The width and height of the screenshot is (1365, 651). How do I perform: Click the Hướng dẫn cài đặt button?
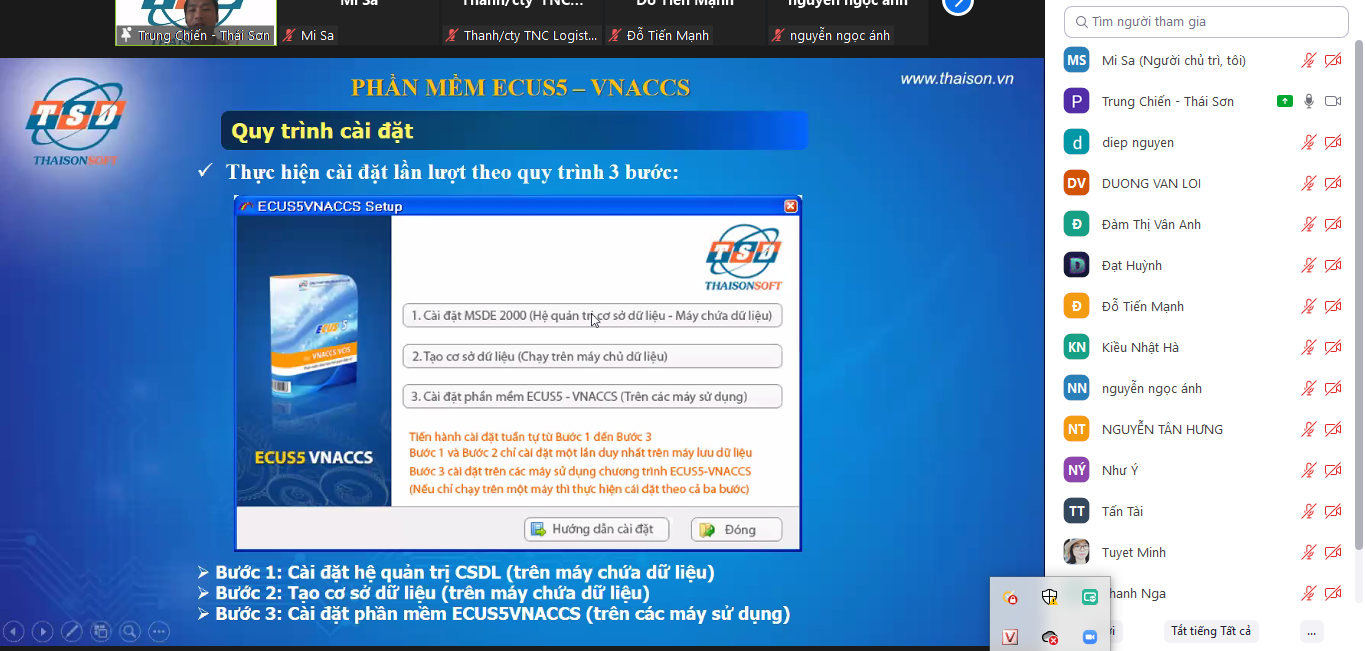596,529
